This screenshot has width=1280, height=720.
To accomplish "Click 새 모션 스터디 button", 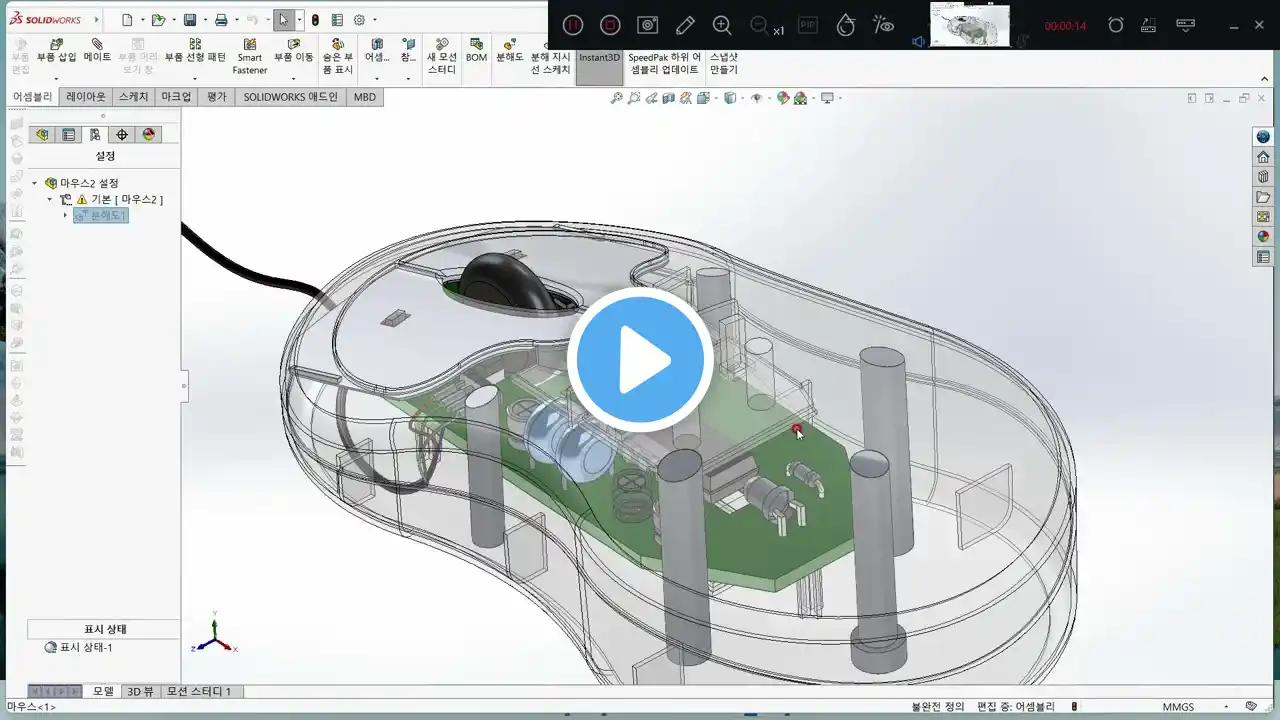I will [x=442, y=57].
